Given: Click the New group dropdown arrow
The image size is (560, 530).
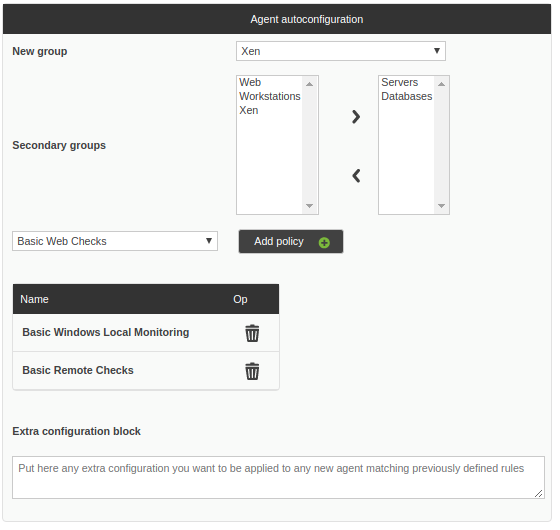Looking at the screenshot, I should 436,51.
